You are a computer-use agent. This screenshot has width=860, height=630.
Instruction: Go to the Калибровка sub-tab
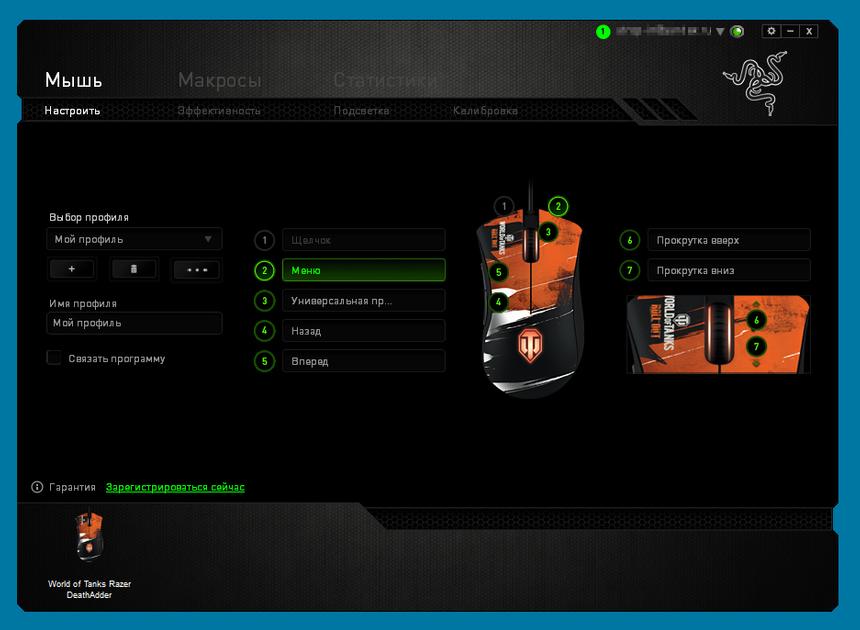coord(485,111)
